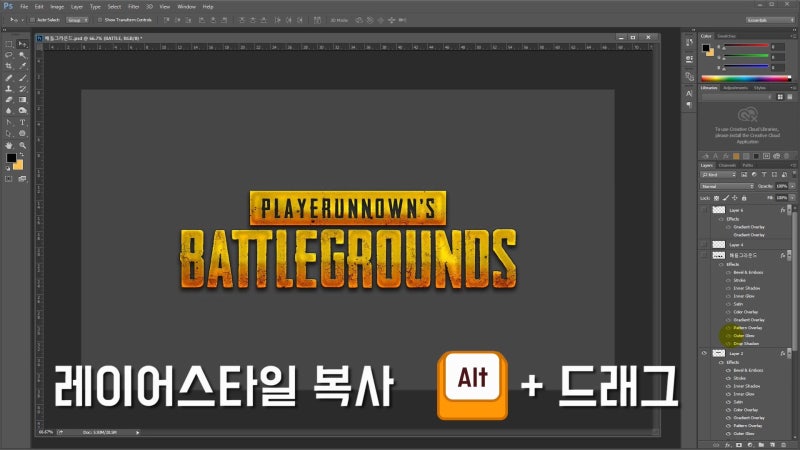
Task: Select the Rectangular Marquee tool
Action: pos(9,44)
